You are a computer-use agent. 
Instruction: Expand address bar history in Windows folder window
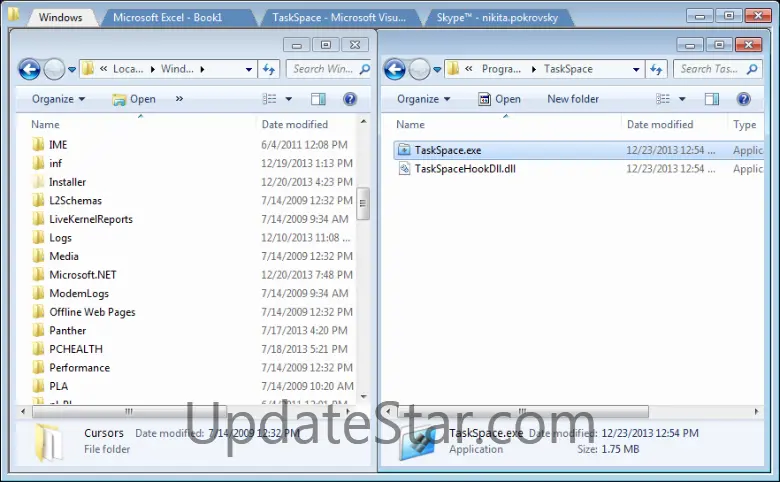249,70
